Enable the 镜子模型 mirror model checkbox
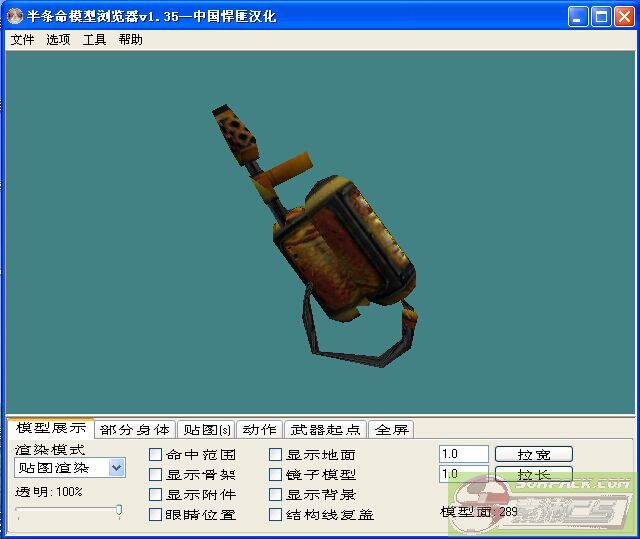 (276, 475)
